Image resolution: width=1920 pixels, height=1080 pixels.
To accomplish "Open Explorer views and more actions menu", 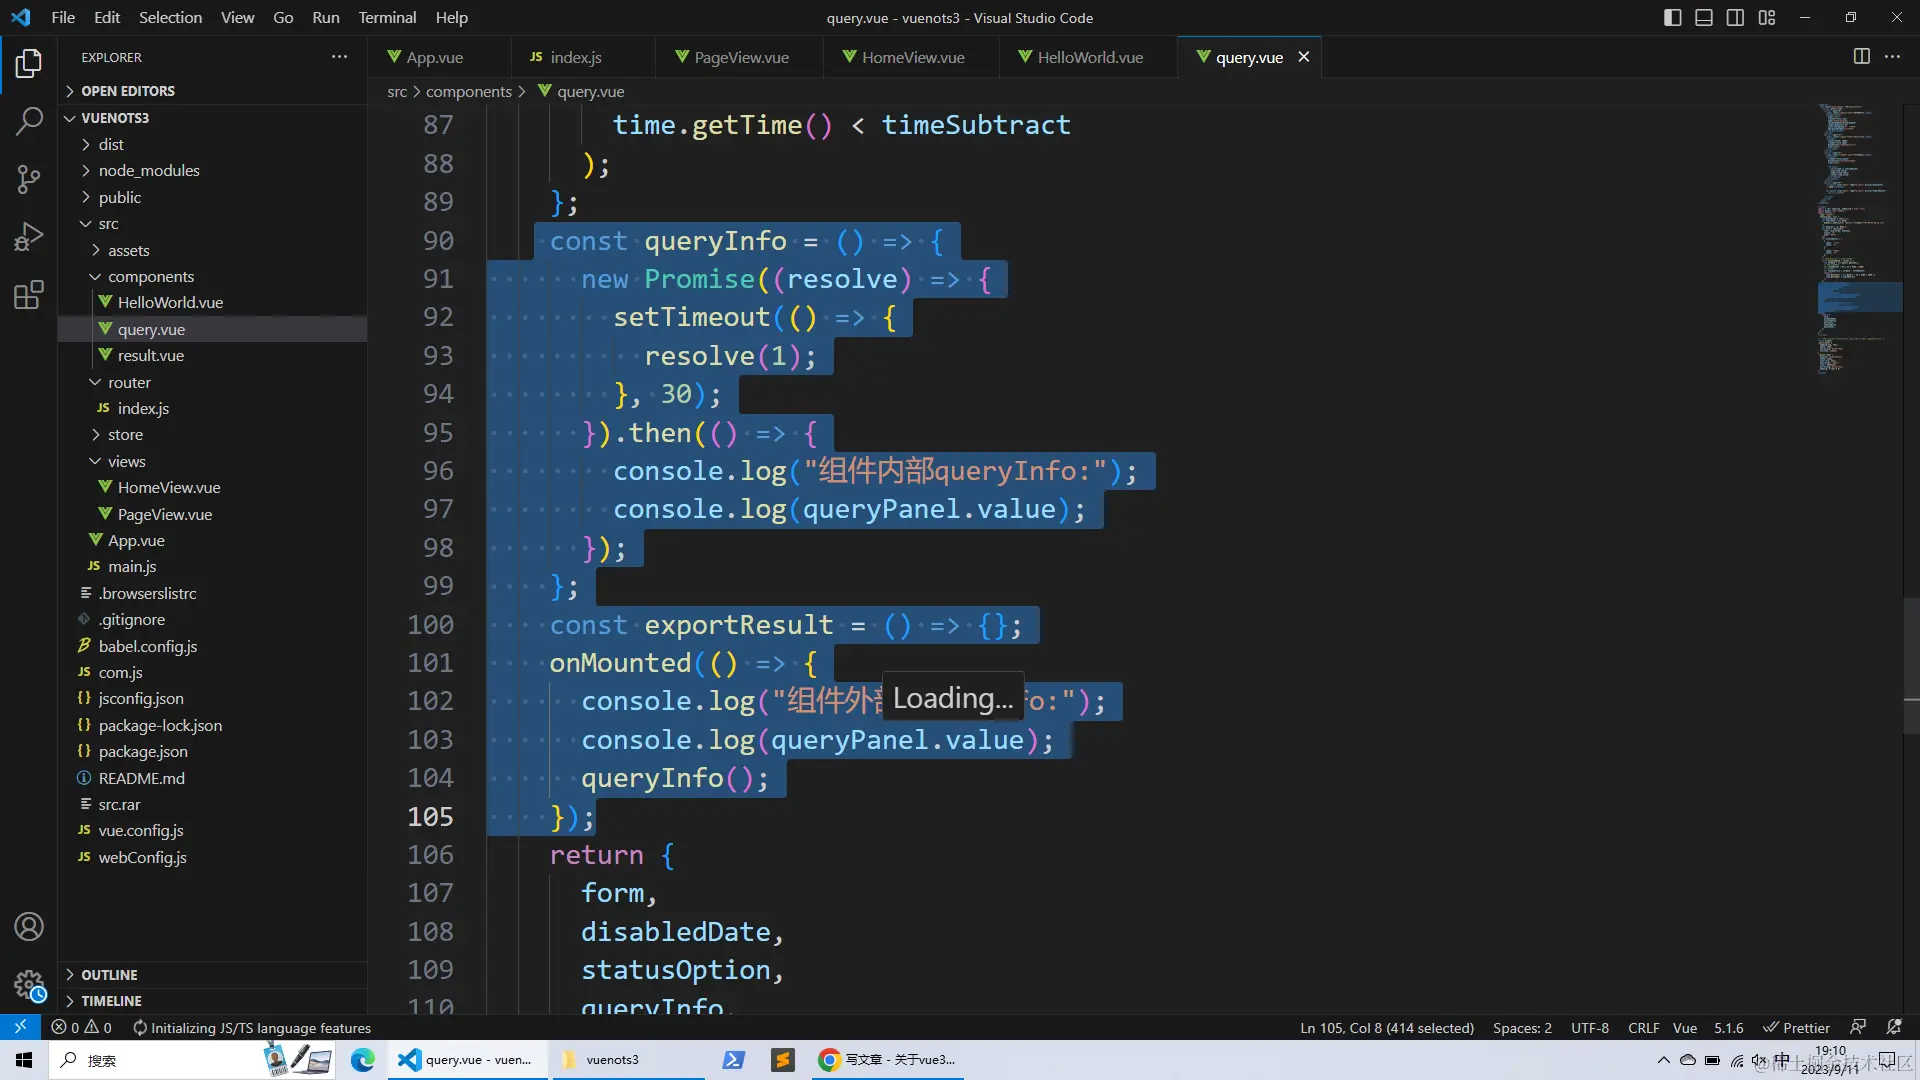I will [340, 57].
